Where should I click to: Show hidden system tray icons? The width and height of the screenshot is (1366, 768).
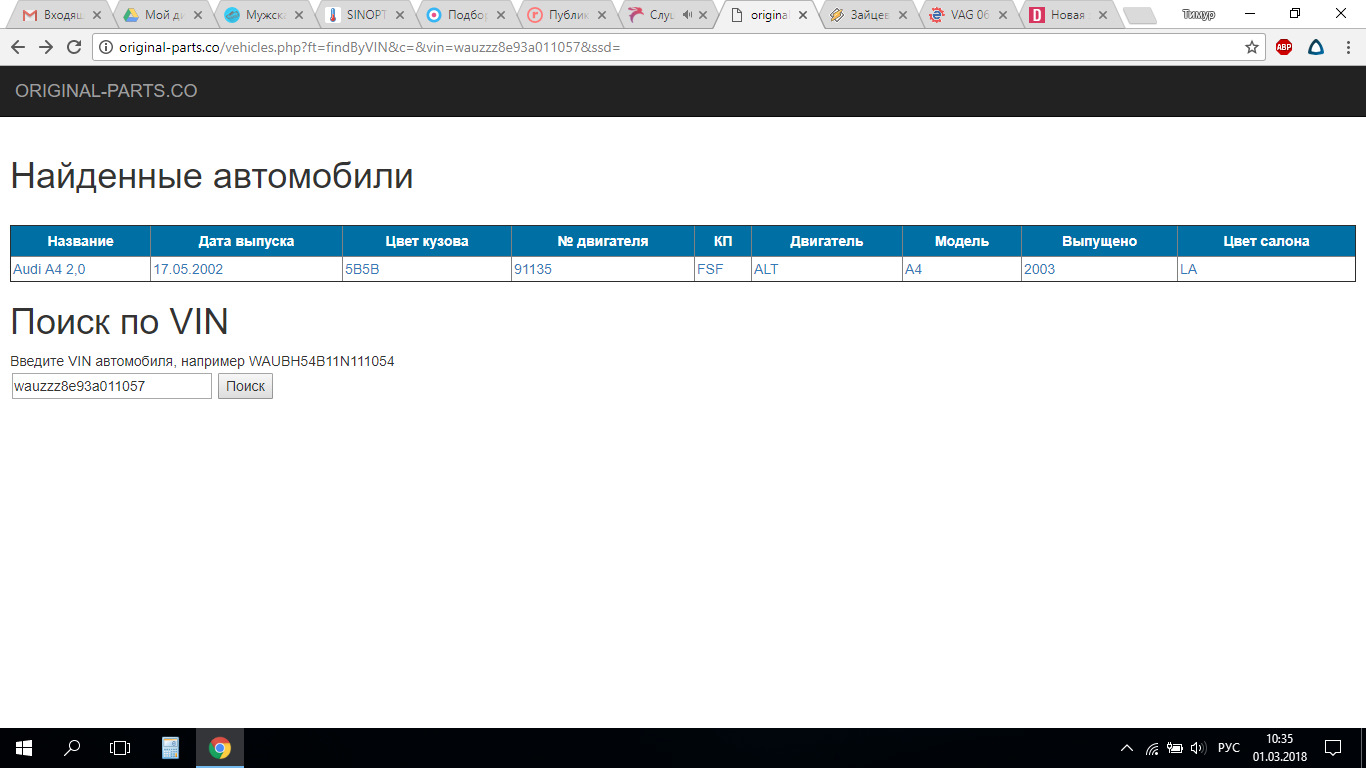1127,748
